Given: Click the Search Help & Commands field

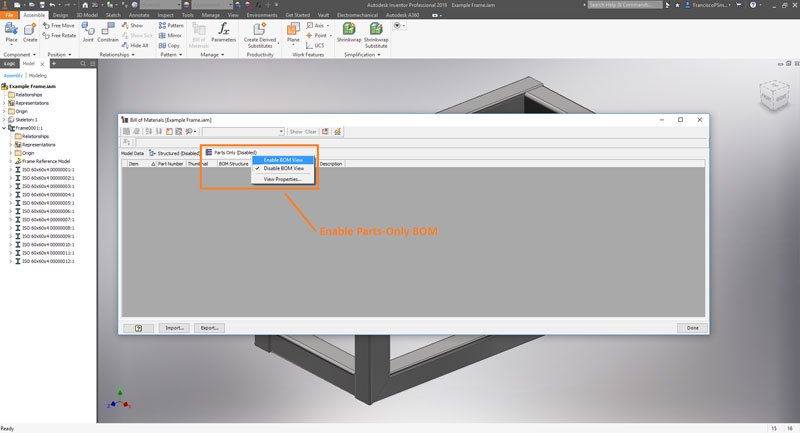Looking at the screenshot, I should point(624,5).
